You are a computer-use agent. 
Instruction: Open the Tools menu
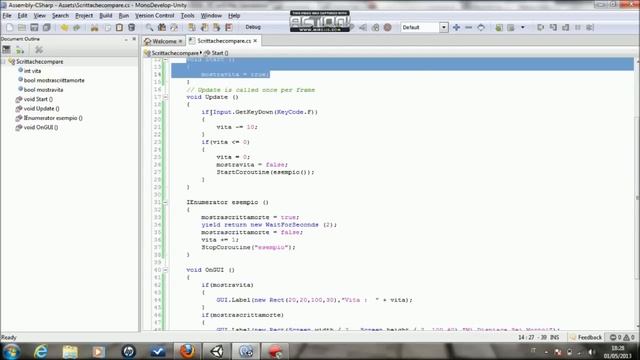tap(187, 16)
